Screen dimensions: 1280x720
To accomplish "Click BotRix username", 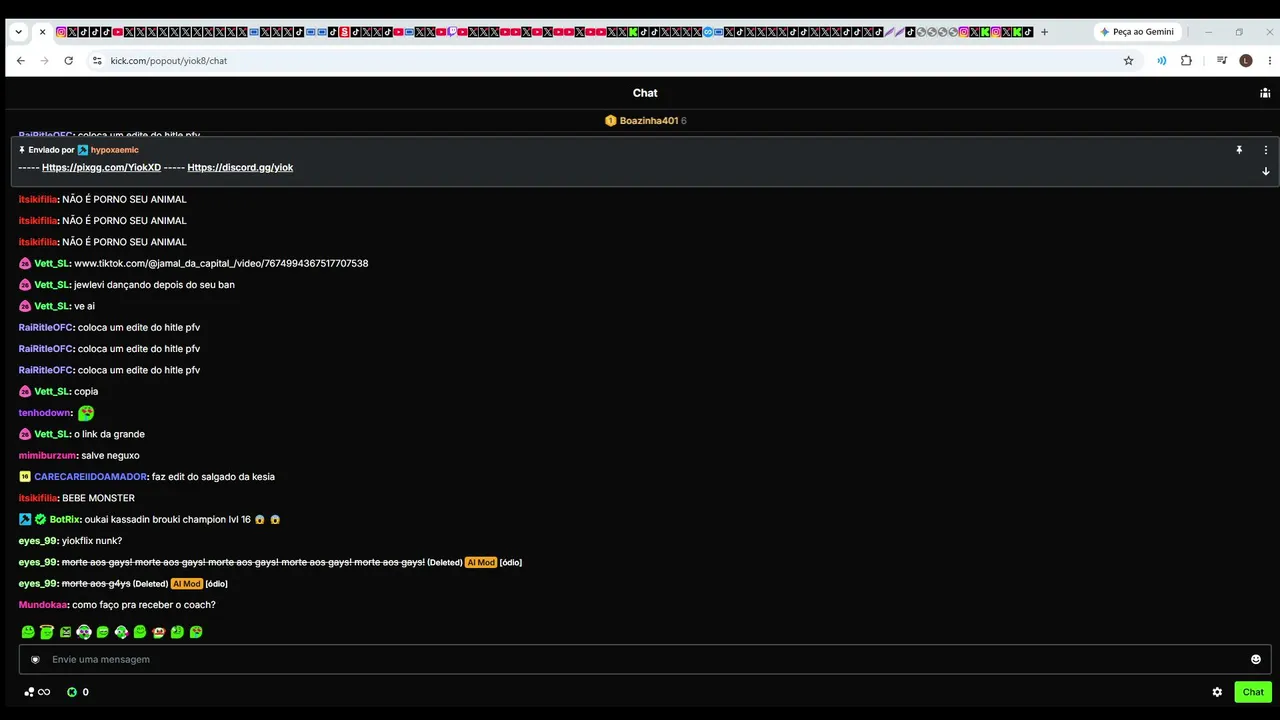I will pos(65,520).
